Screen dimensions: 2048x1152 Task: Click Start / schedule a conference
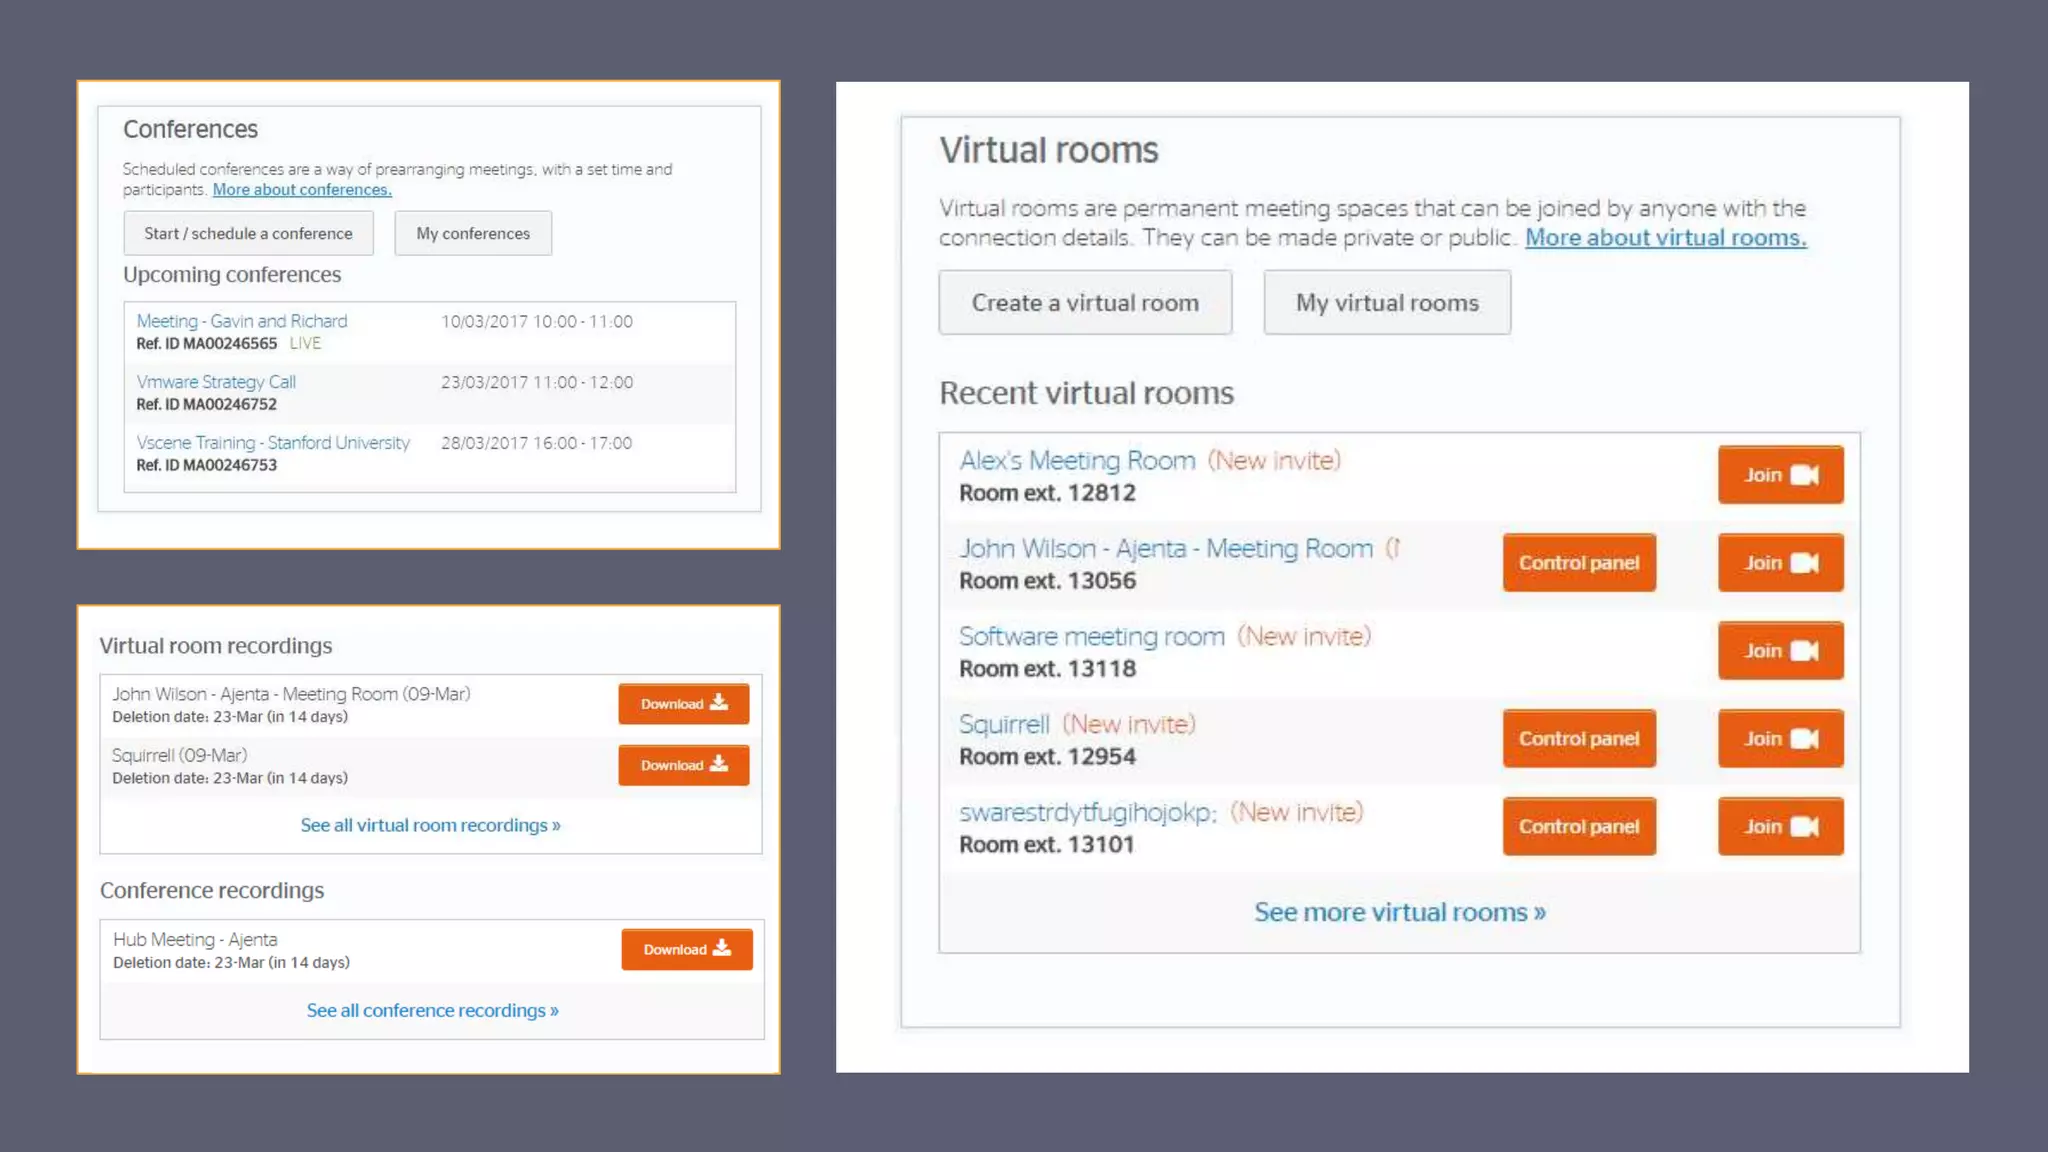[x=248, y=233]
